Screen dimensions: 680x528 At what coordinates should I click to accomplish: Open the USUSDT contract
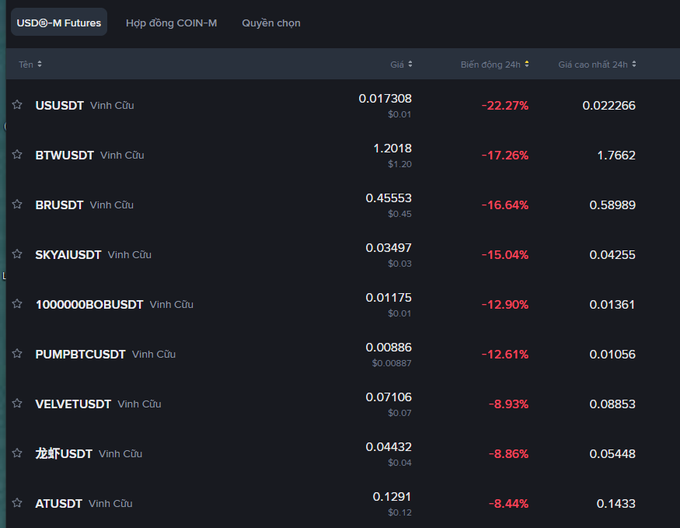[59, 105]
